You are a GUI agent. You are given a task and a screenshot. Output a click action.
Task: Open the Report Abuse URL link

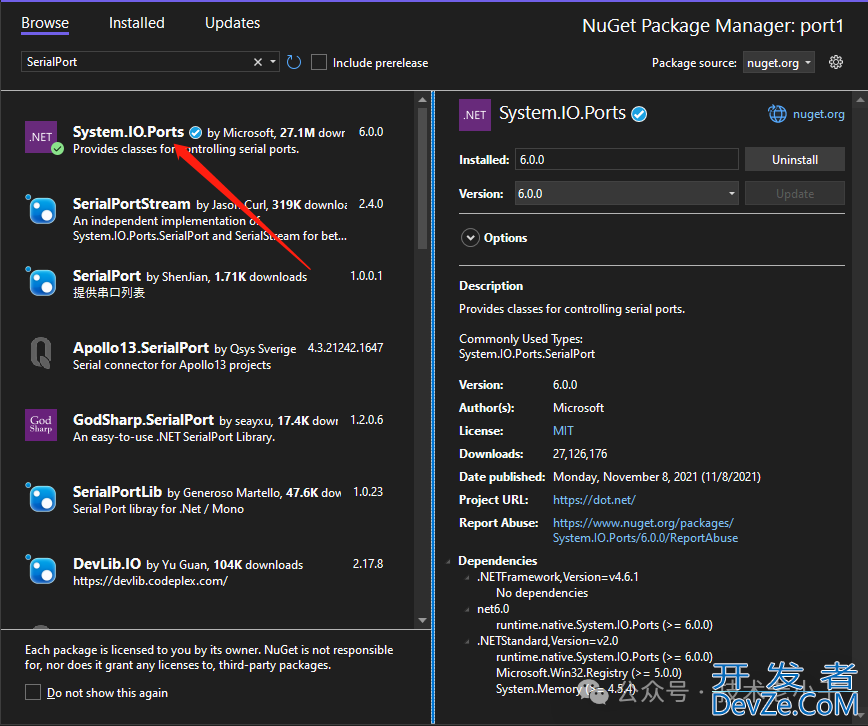click(645, 530)
